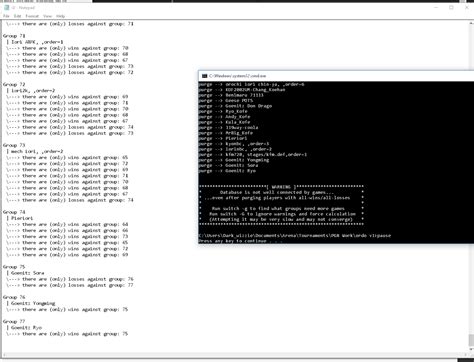Screen dimensions: 474x362
Task: Open the Help menu in Notepad
Action: pyautogui.click(x=60, y=16)
